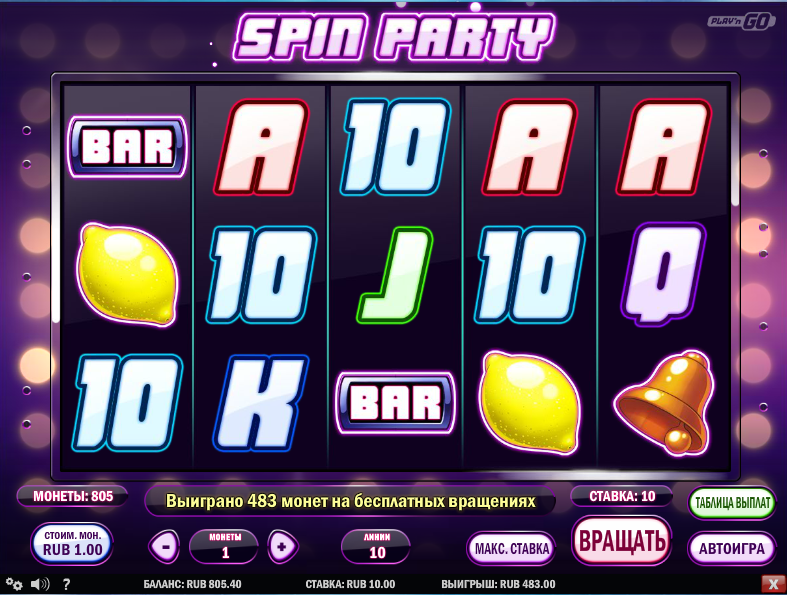This screenshot has height=595, width=787.
Task: Click the ЛИНИИ lines selector showing 10
Action: (376, 546)
